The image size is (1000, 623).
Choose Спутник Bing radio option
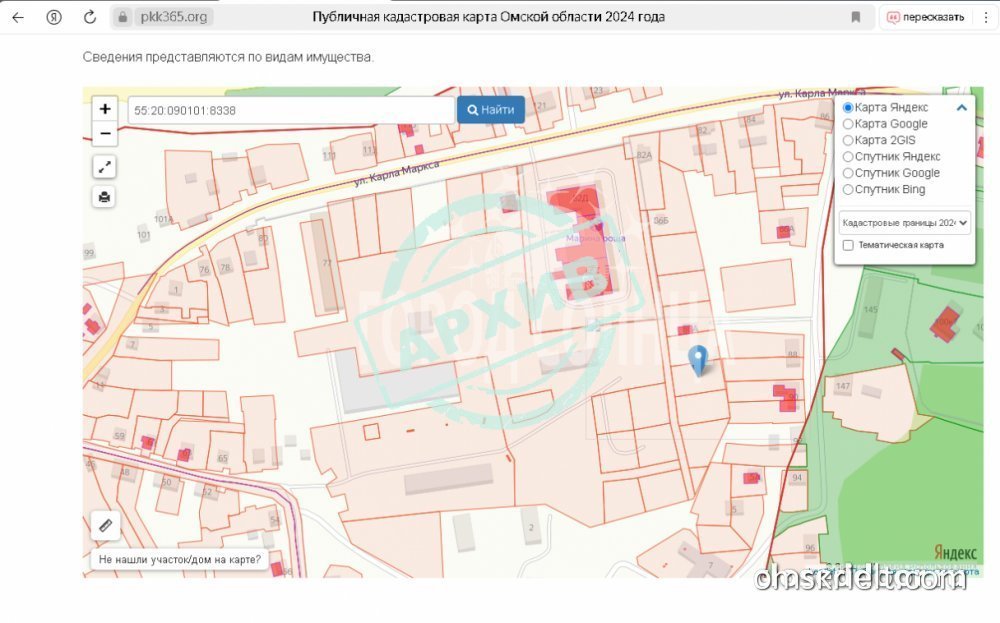(849, 190)
